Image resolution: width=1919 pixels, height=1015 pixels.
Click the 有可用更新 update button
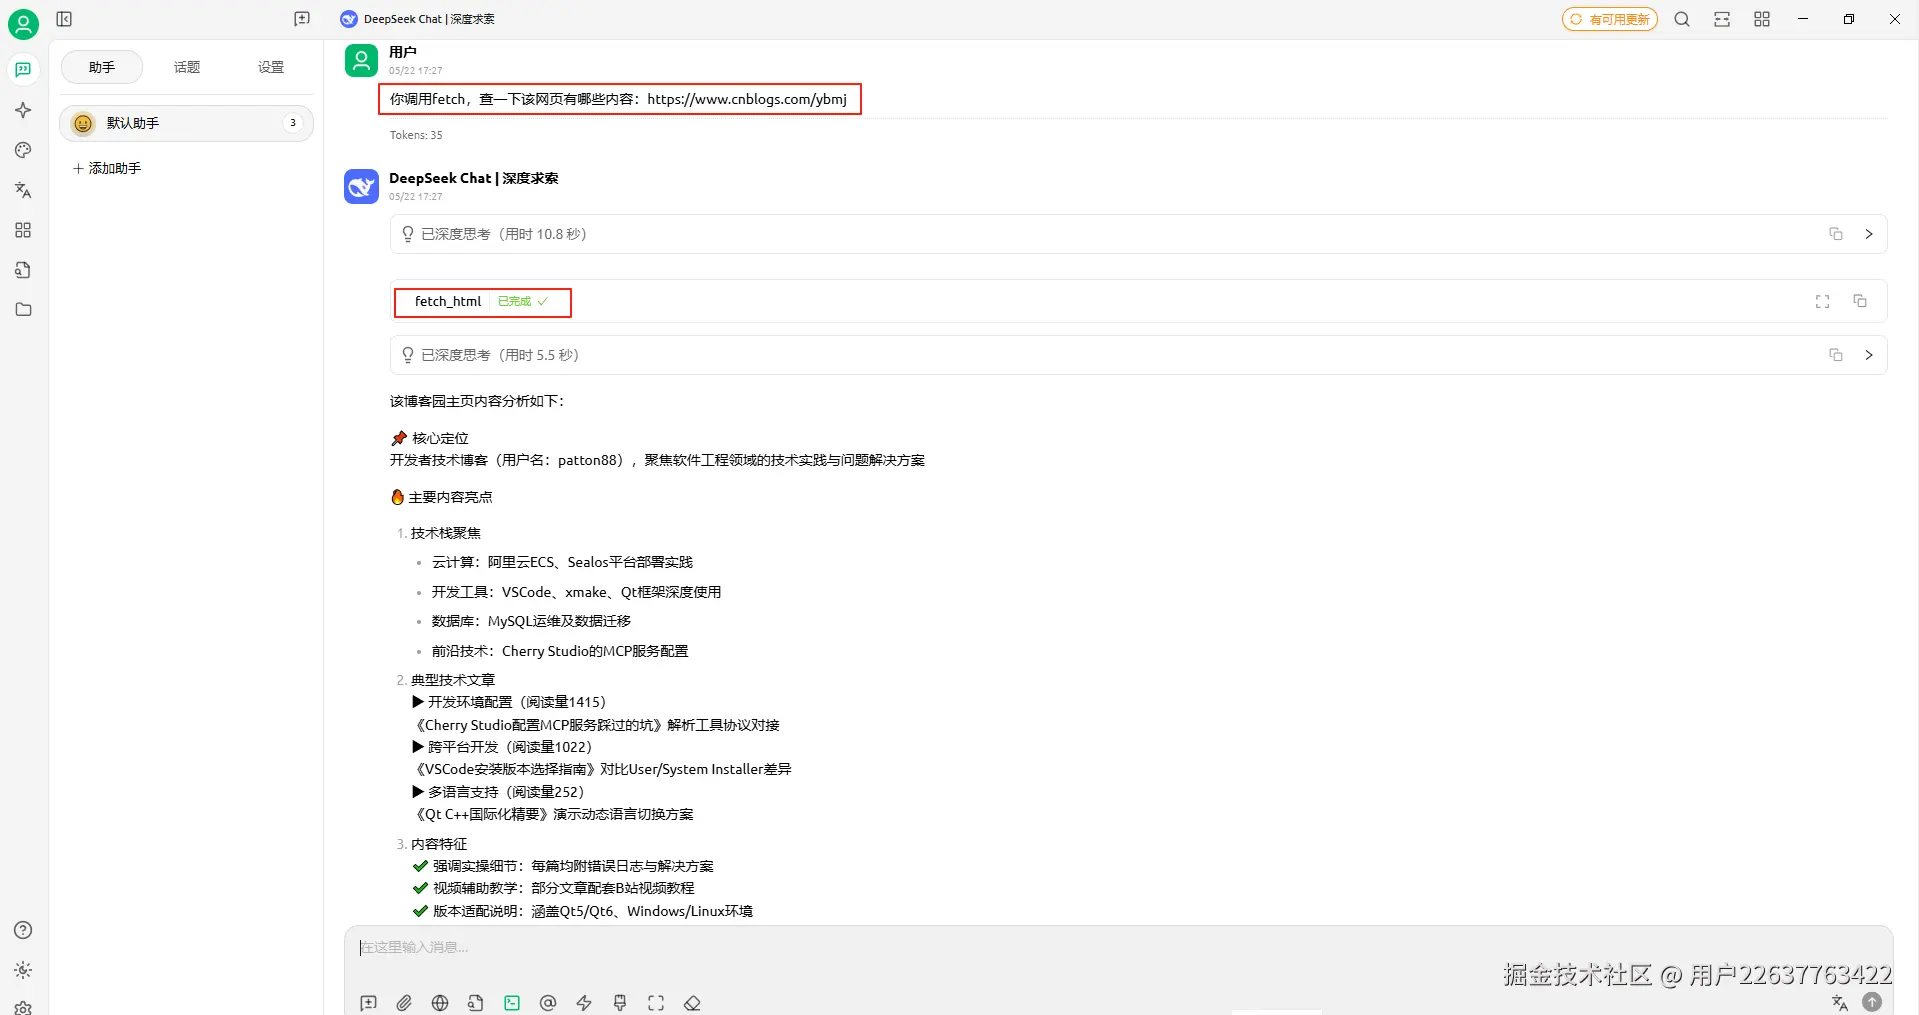[x=1610, y=19]
